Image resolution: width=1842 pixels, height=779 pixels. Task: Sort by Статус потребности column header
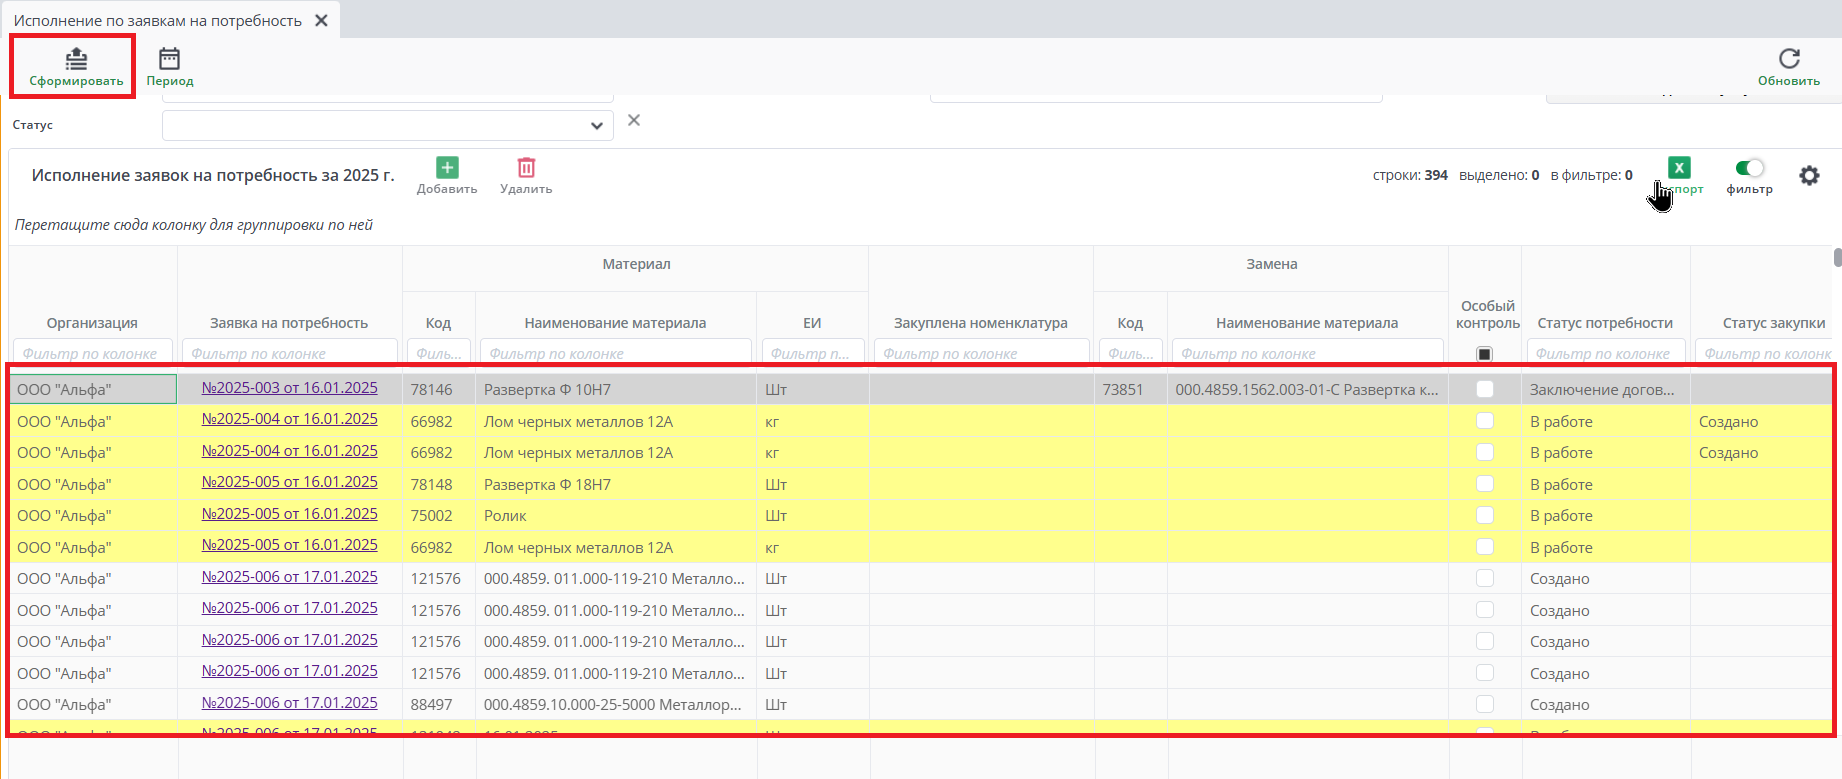coord(1604,323)
